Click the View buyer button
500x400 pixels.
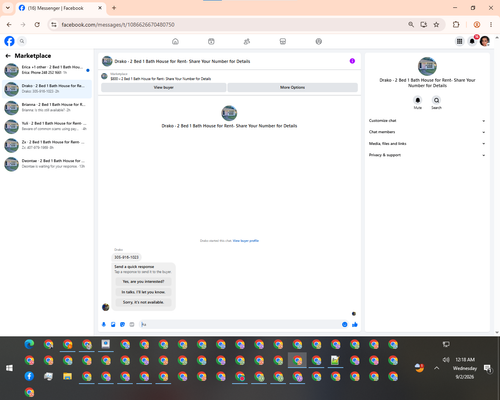tap(163, 87)
